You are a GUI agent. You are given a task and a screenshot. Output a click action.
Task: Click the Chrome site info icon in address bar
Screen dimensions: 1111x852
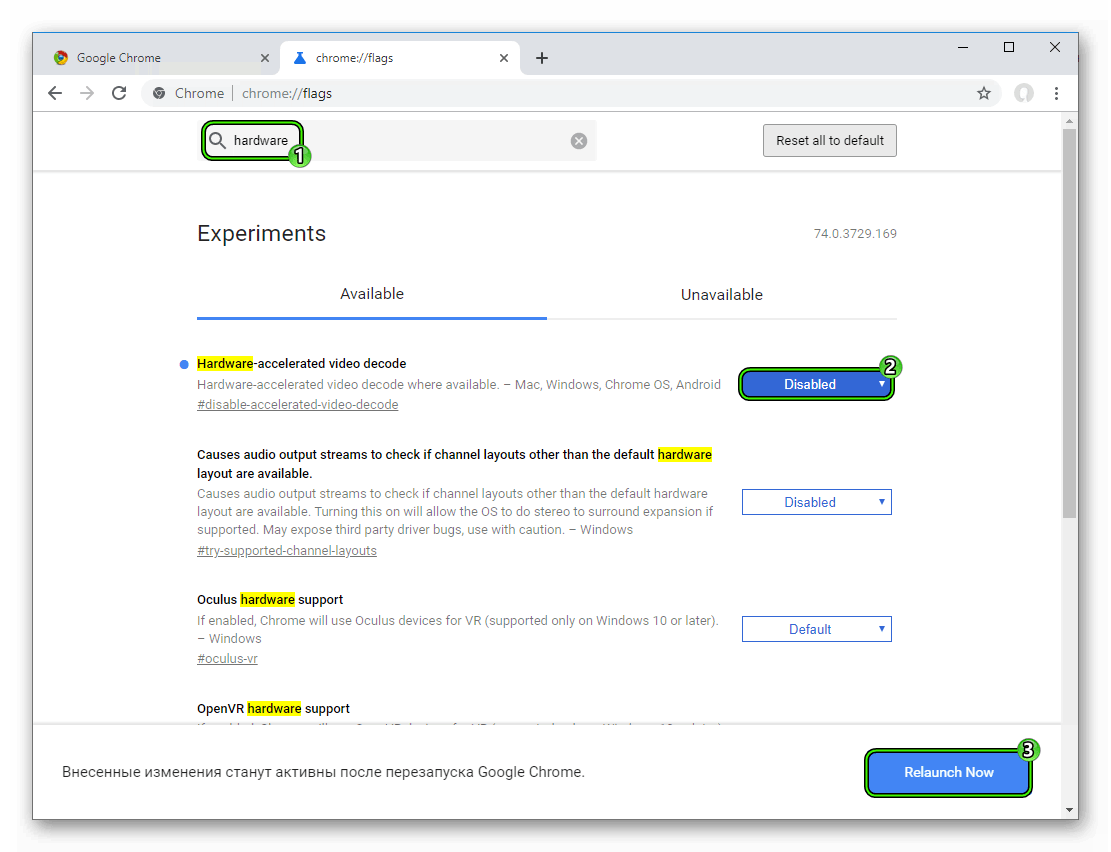coord(159,93)
